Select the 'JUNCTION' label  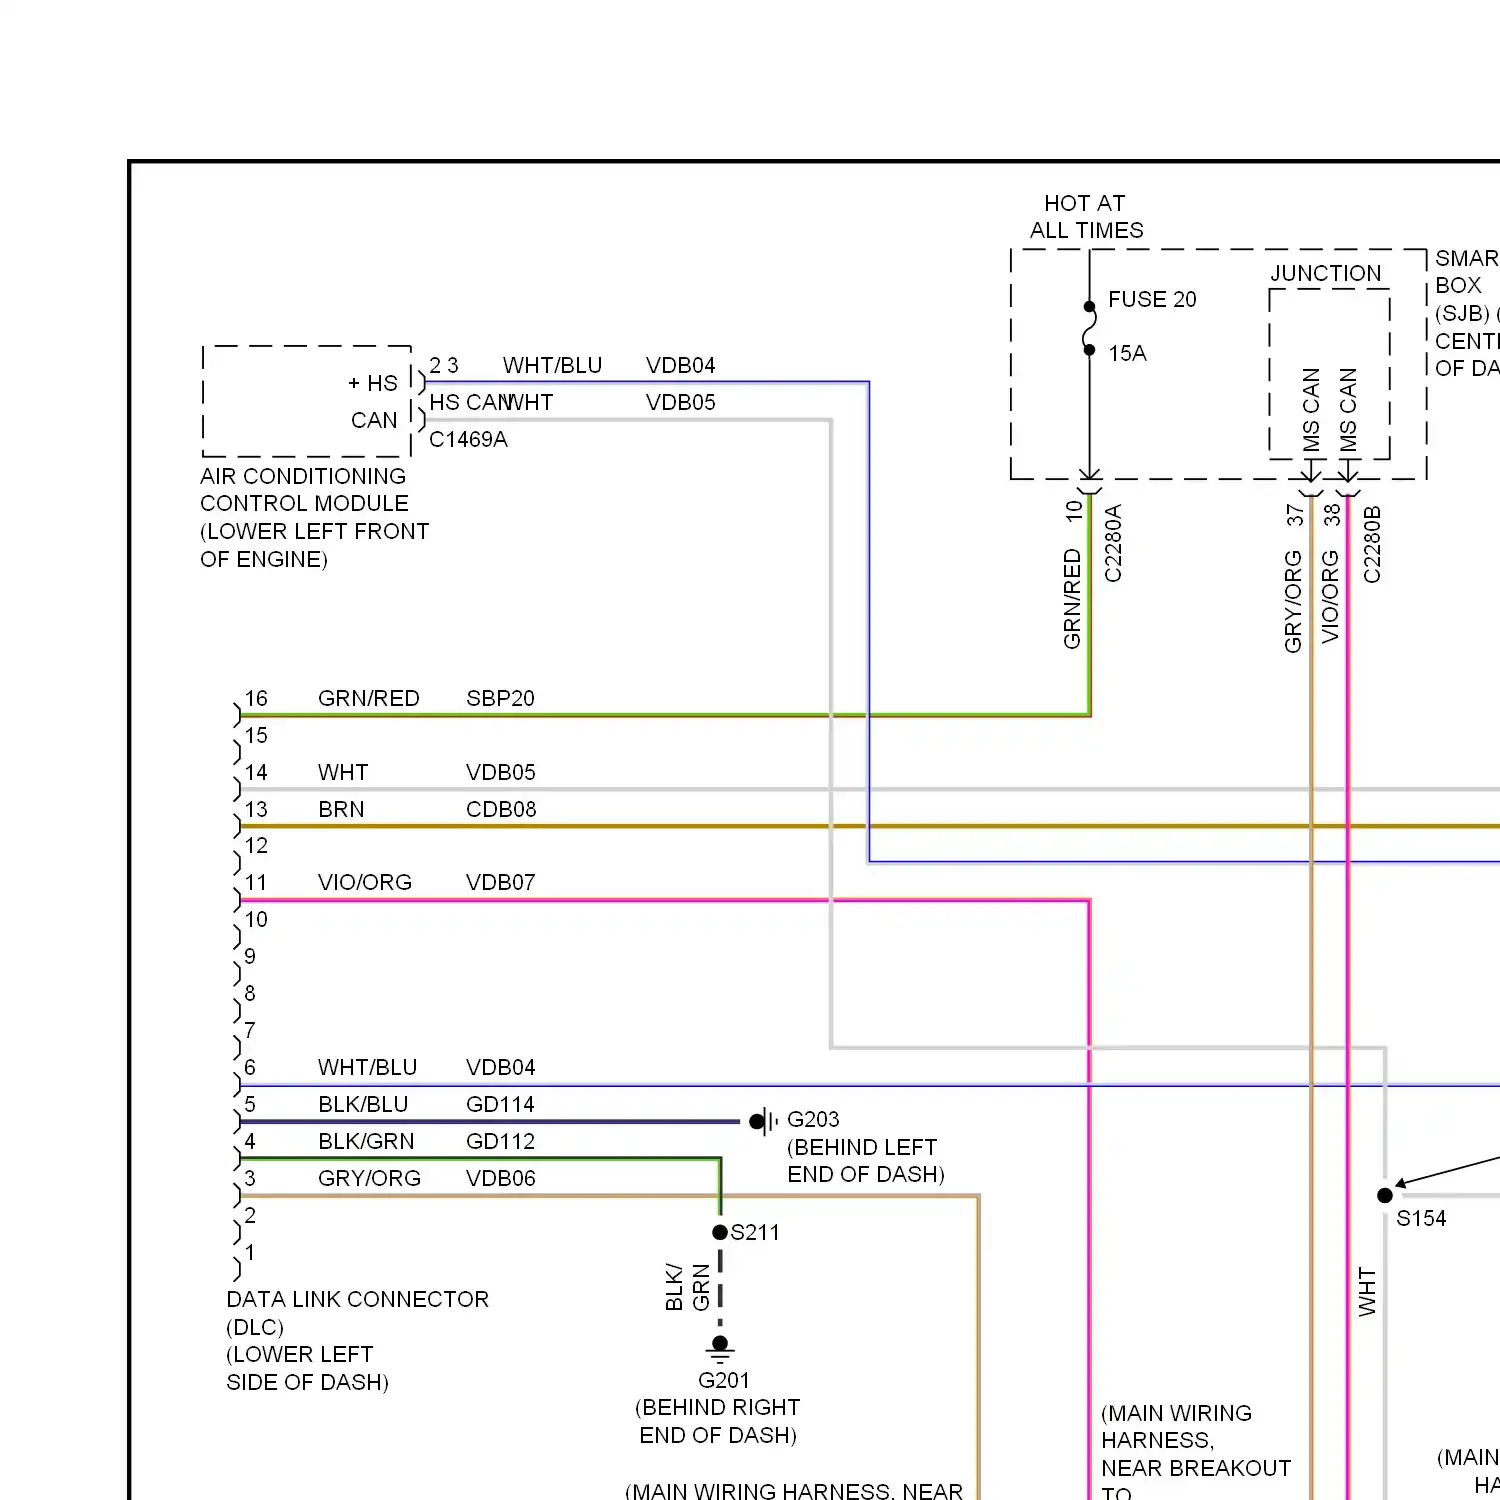point(1325,273)
